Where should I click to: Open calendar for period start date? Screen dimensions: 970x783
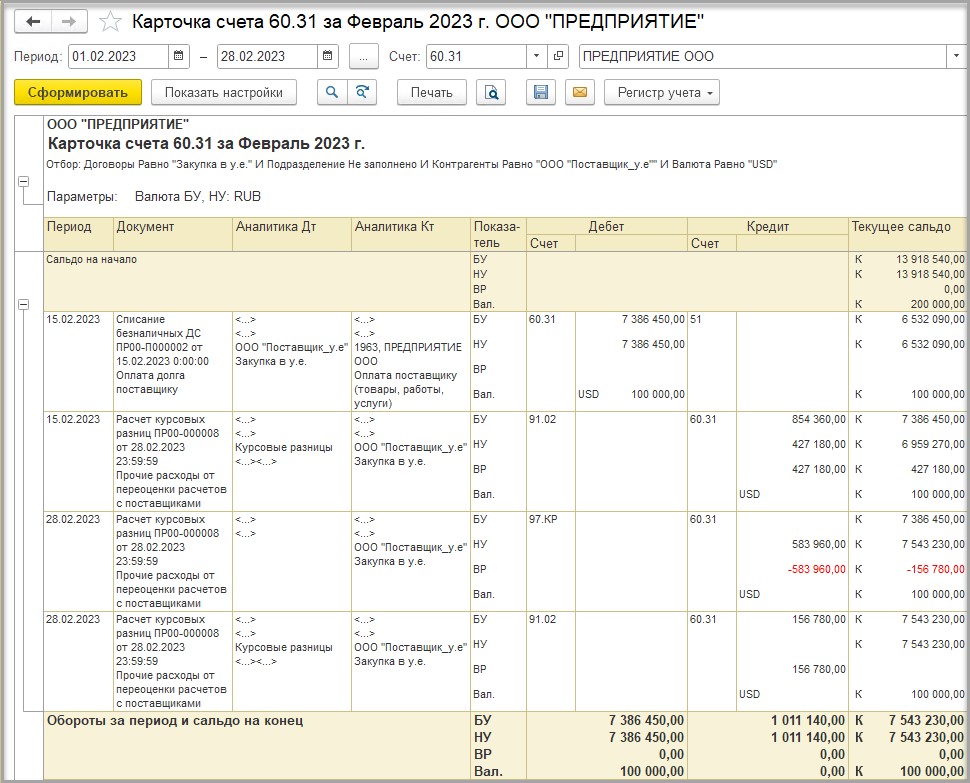(179, 57)
